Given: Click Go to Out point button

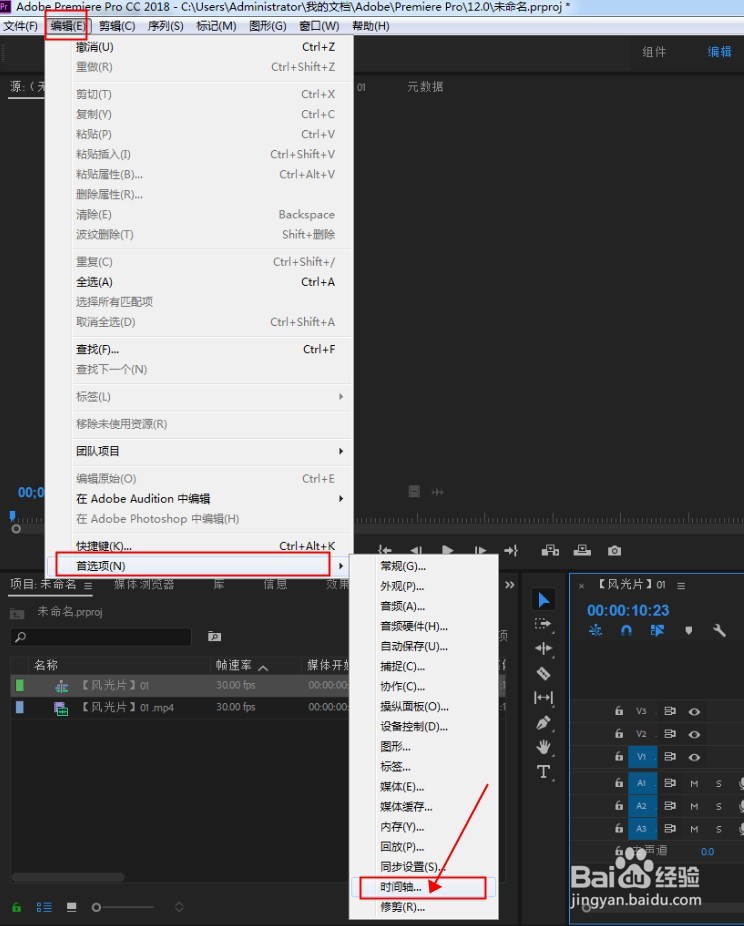Looking at the screenshot, I should (511, 550).
